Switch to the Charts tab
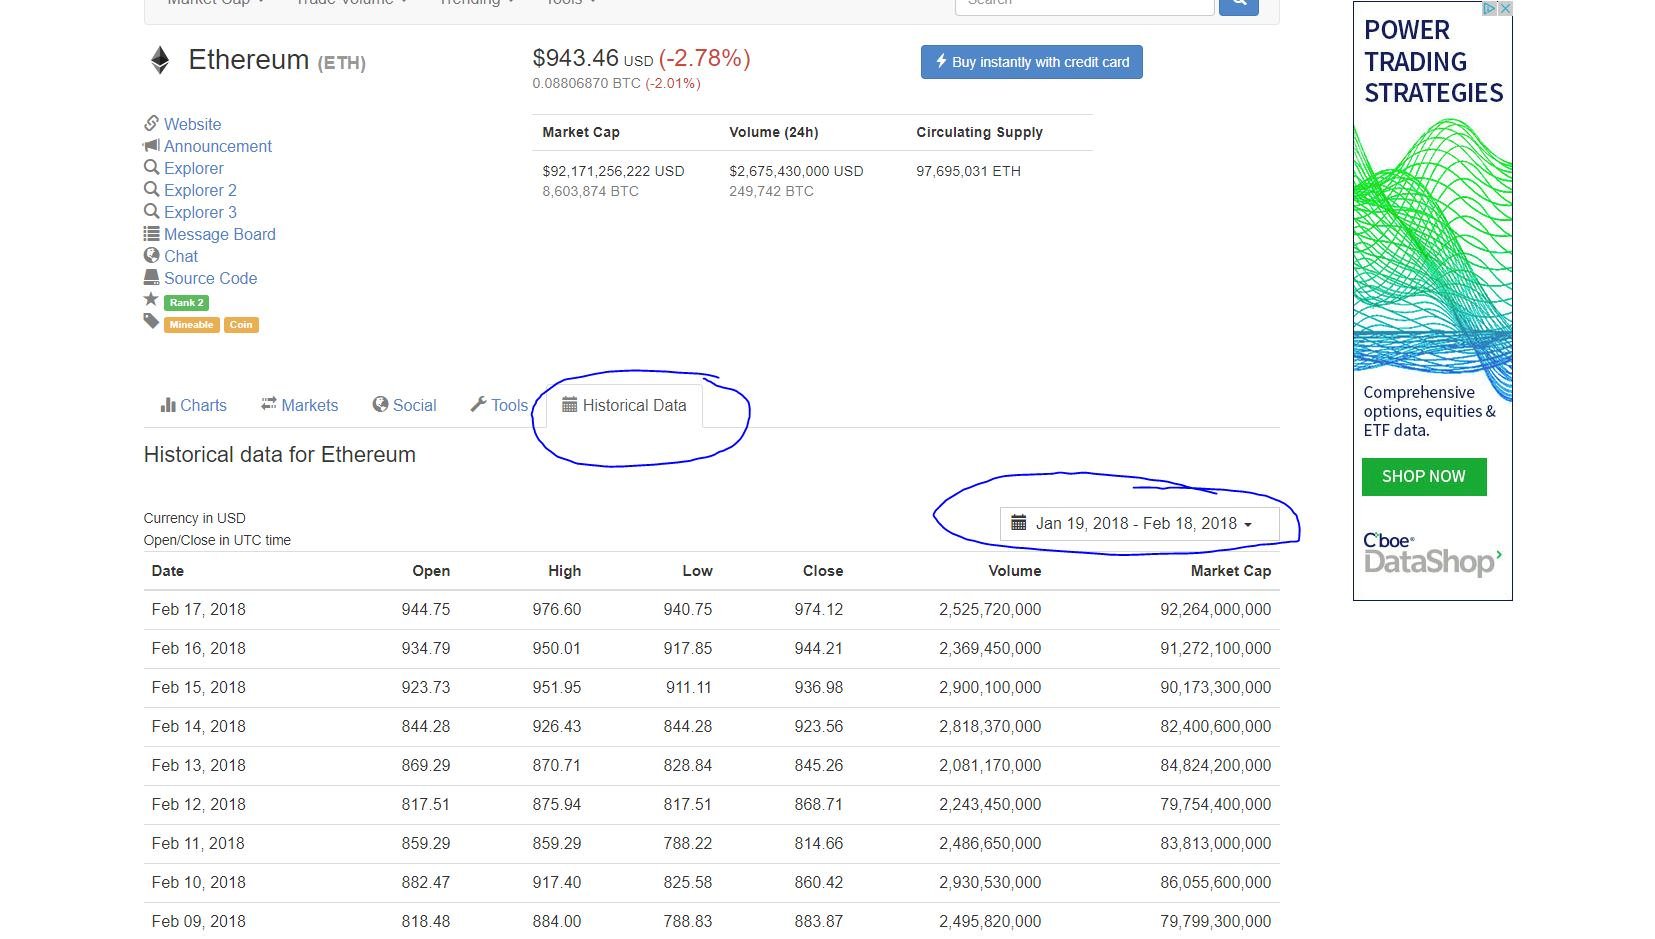Viewport: 1655px width, 939px height. [x=194, y=405]
